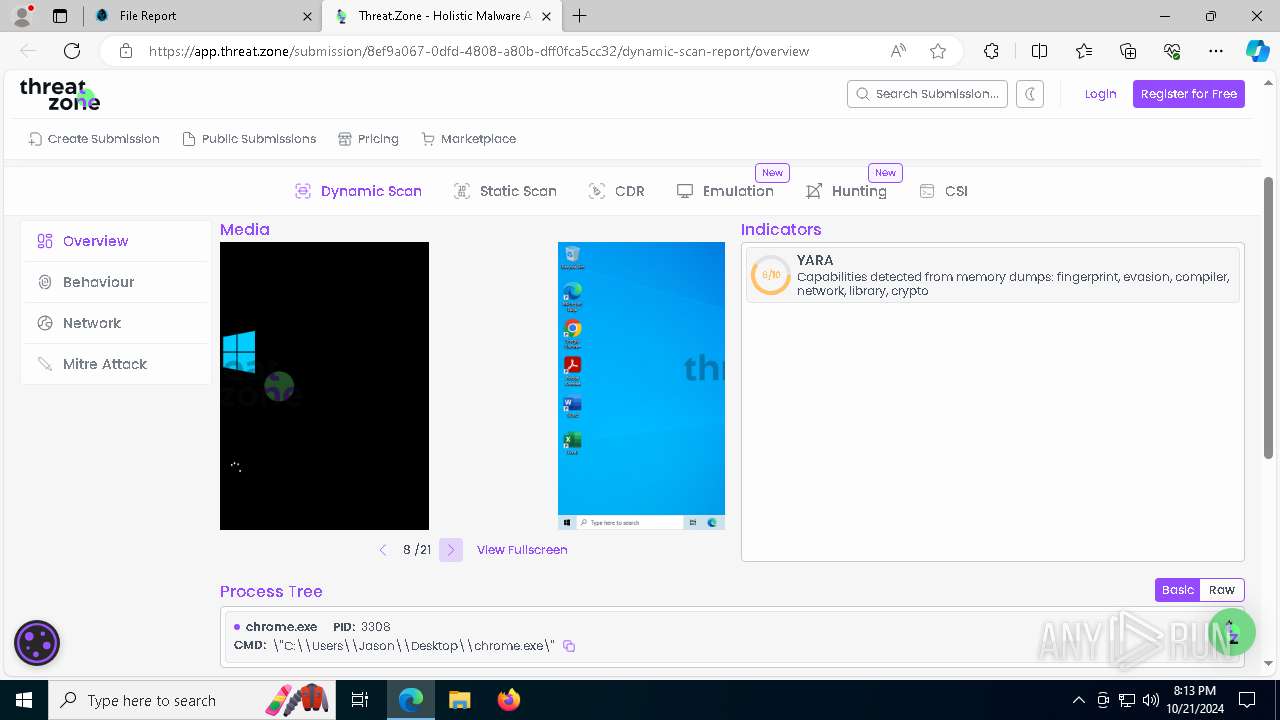Image resolution: width=1280 pixels, height=720 pixels.
Task: Switch to Hunting tab
Action: [846, 191]
